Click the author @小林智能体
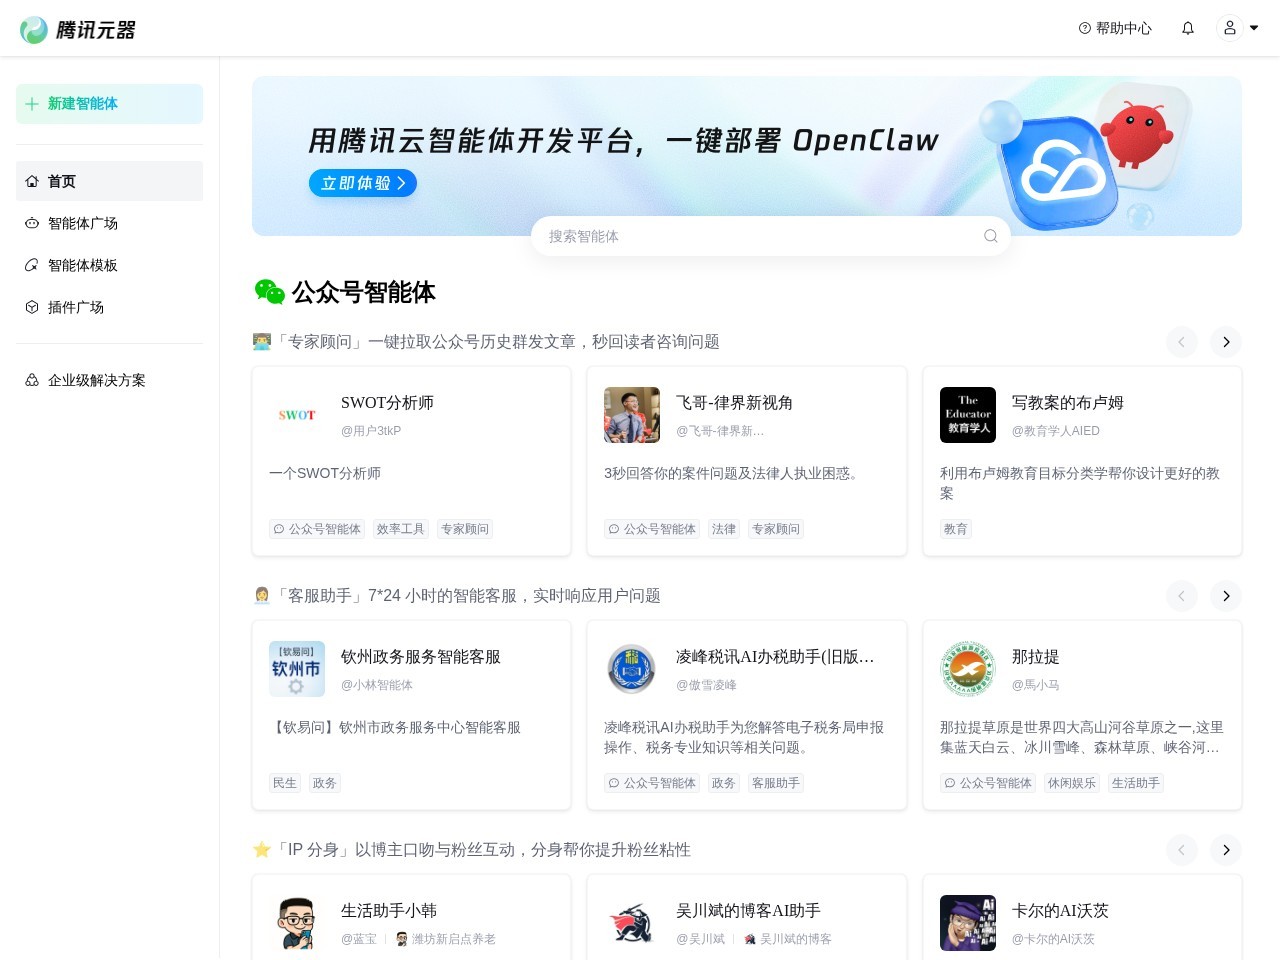The image size is (1280, 960). pyautogui.click(x=377, y=685)
